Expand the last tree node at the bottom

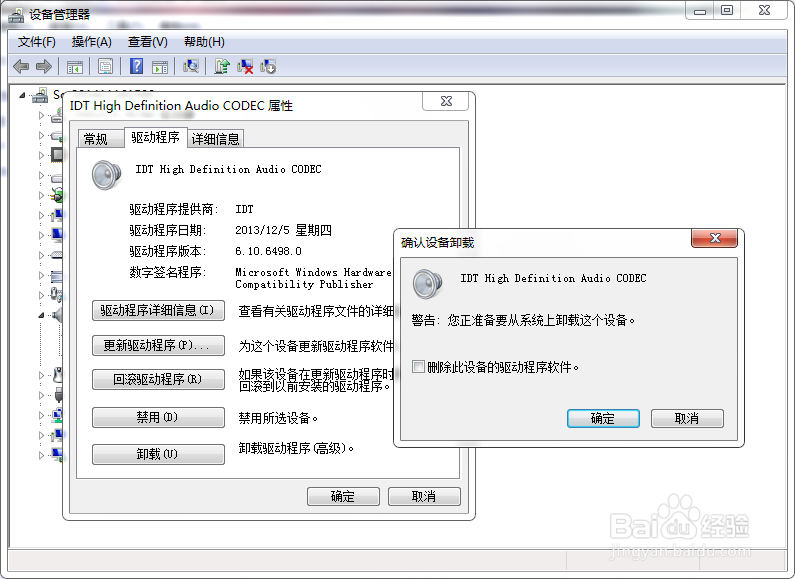click(x=42, y=455)
